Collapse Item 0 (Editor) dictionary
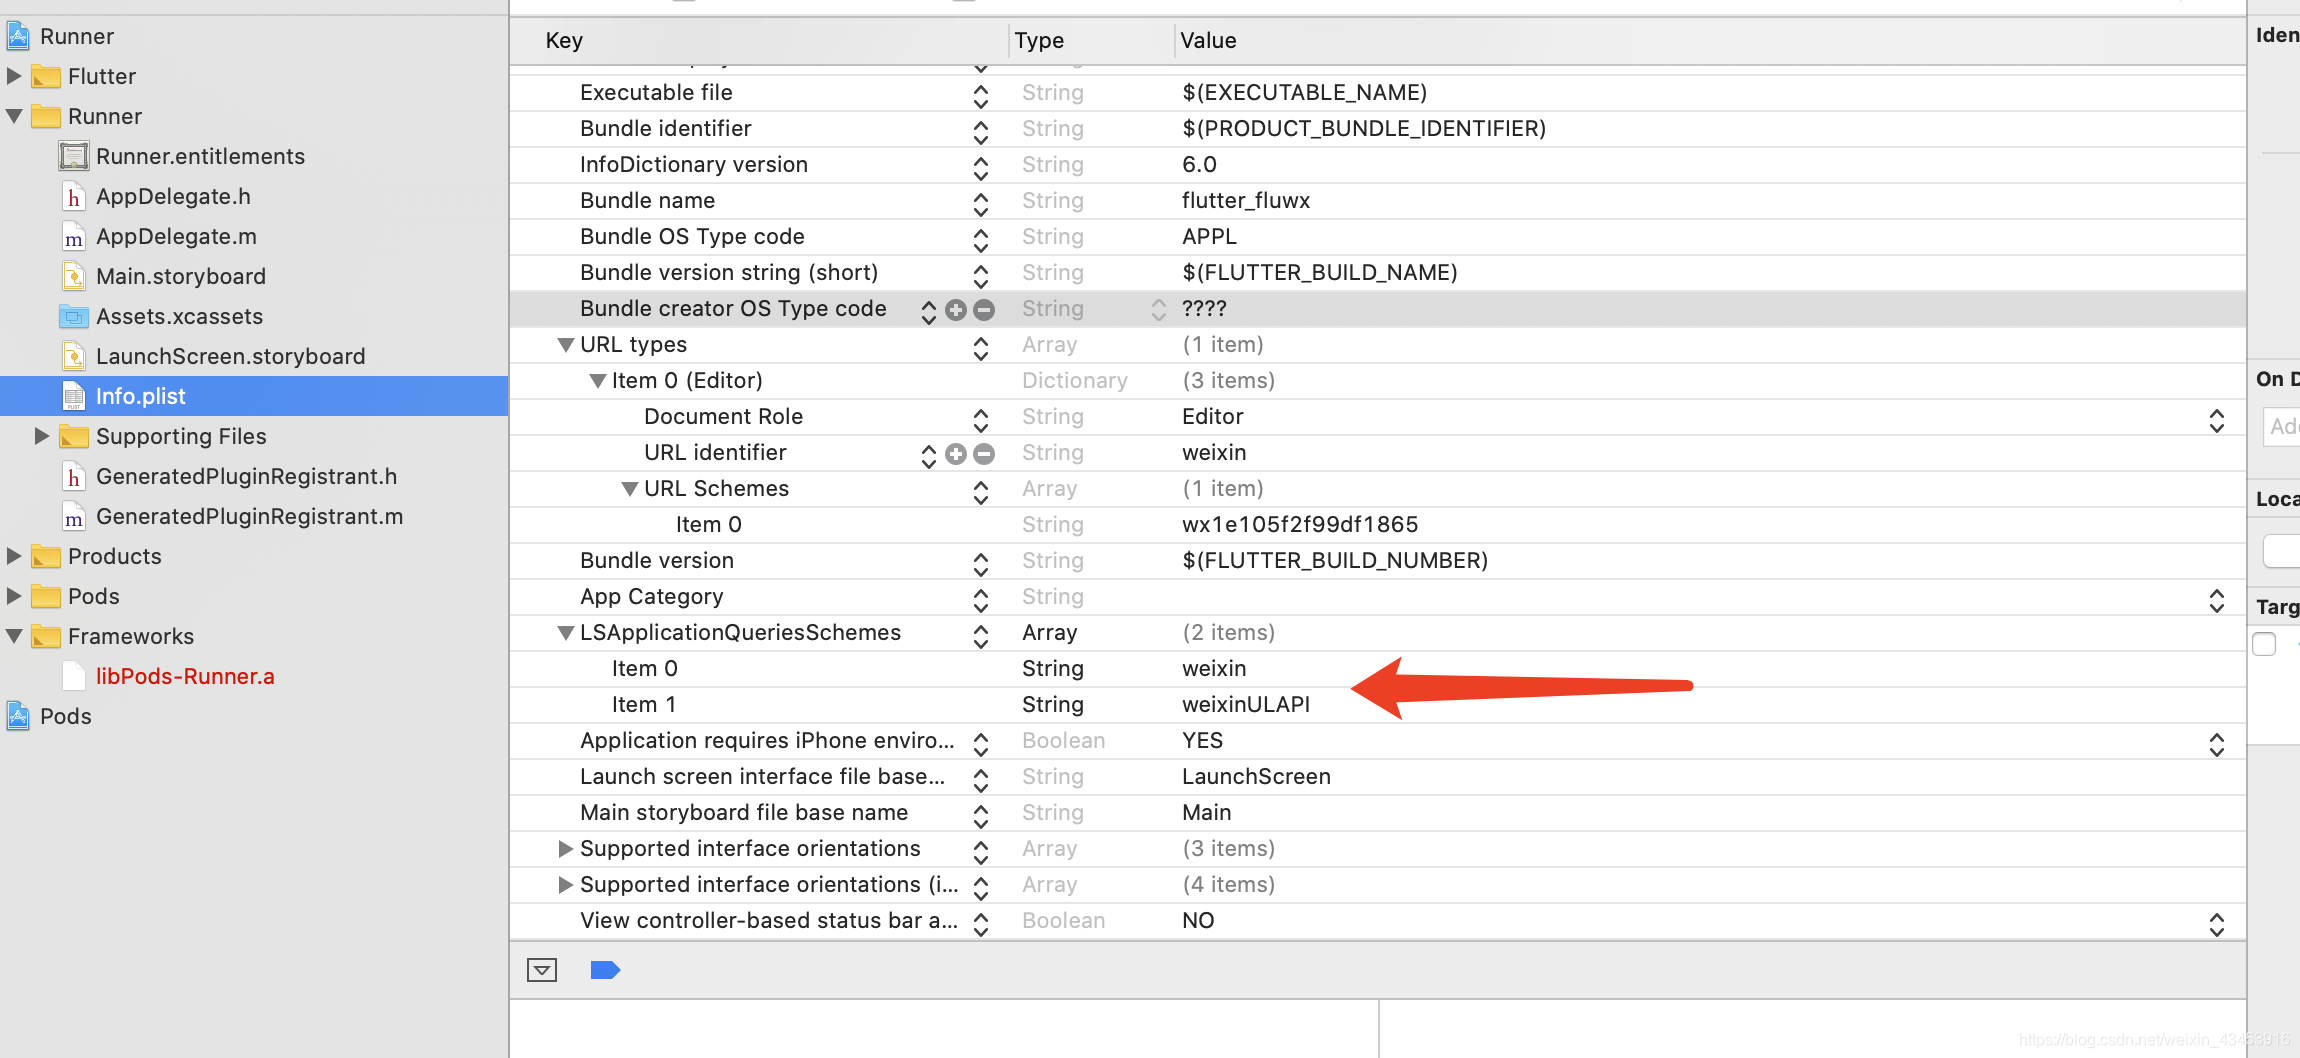This screenshot has height=1058, width=2300. pos(598,381)
